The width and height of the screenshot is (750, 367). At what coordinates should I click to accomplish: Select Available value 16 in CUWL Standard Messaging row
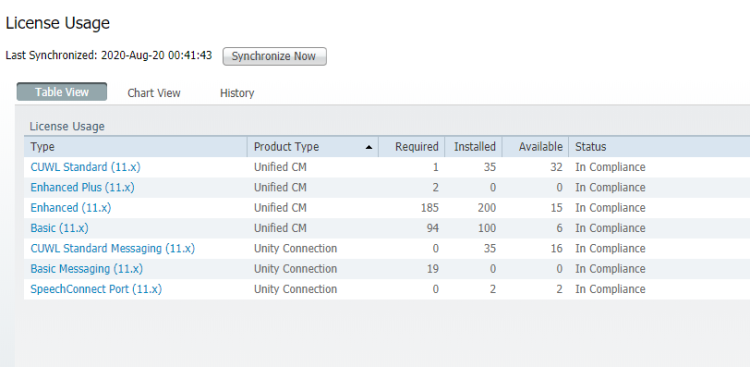pyautogui.click(x=556, y=248)
